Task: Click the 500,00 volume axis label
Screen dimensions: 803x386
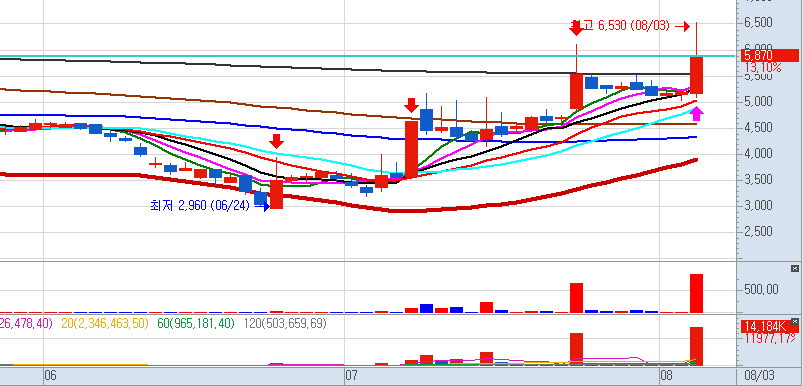Action: tap(761, 290)
